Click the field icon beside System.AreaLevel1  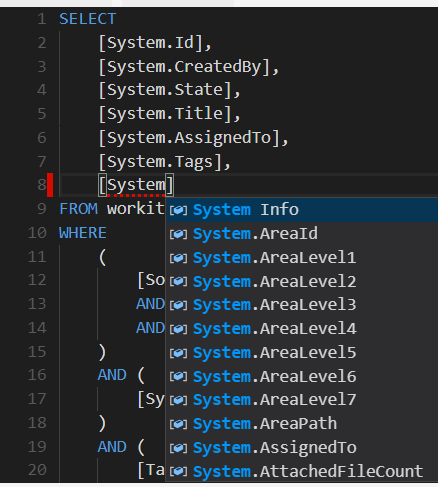[x=178, y=258]
